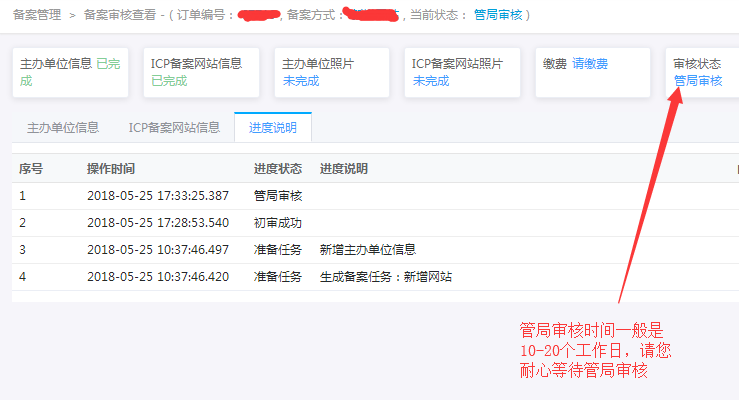The image size is (739, 400).
Task: Click the 管局审核 status in the header
Action: click(x=498, y=15)
